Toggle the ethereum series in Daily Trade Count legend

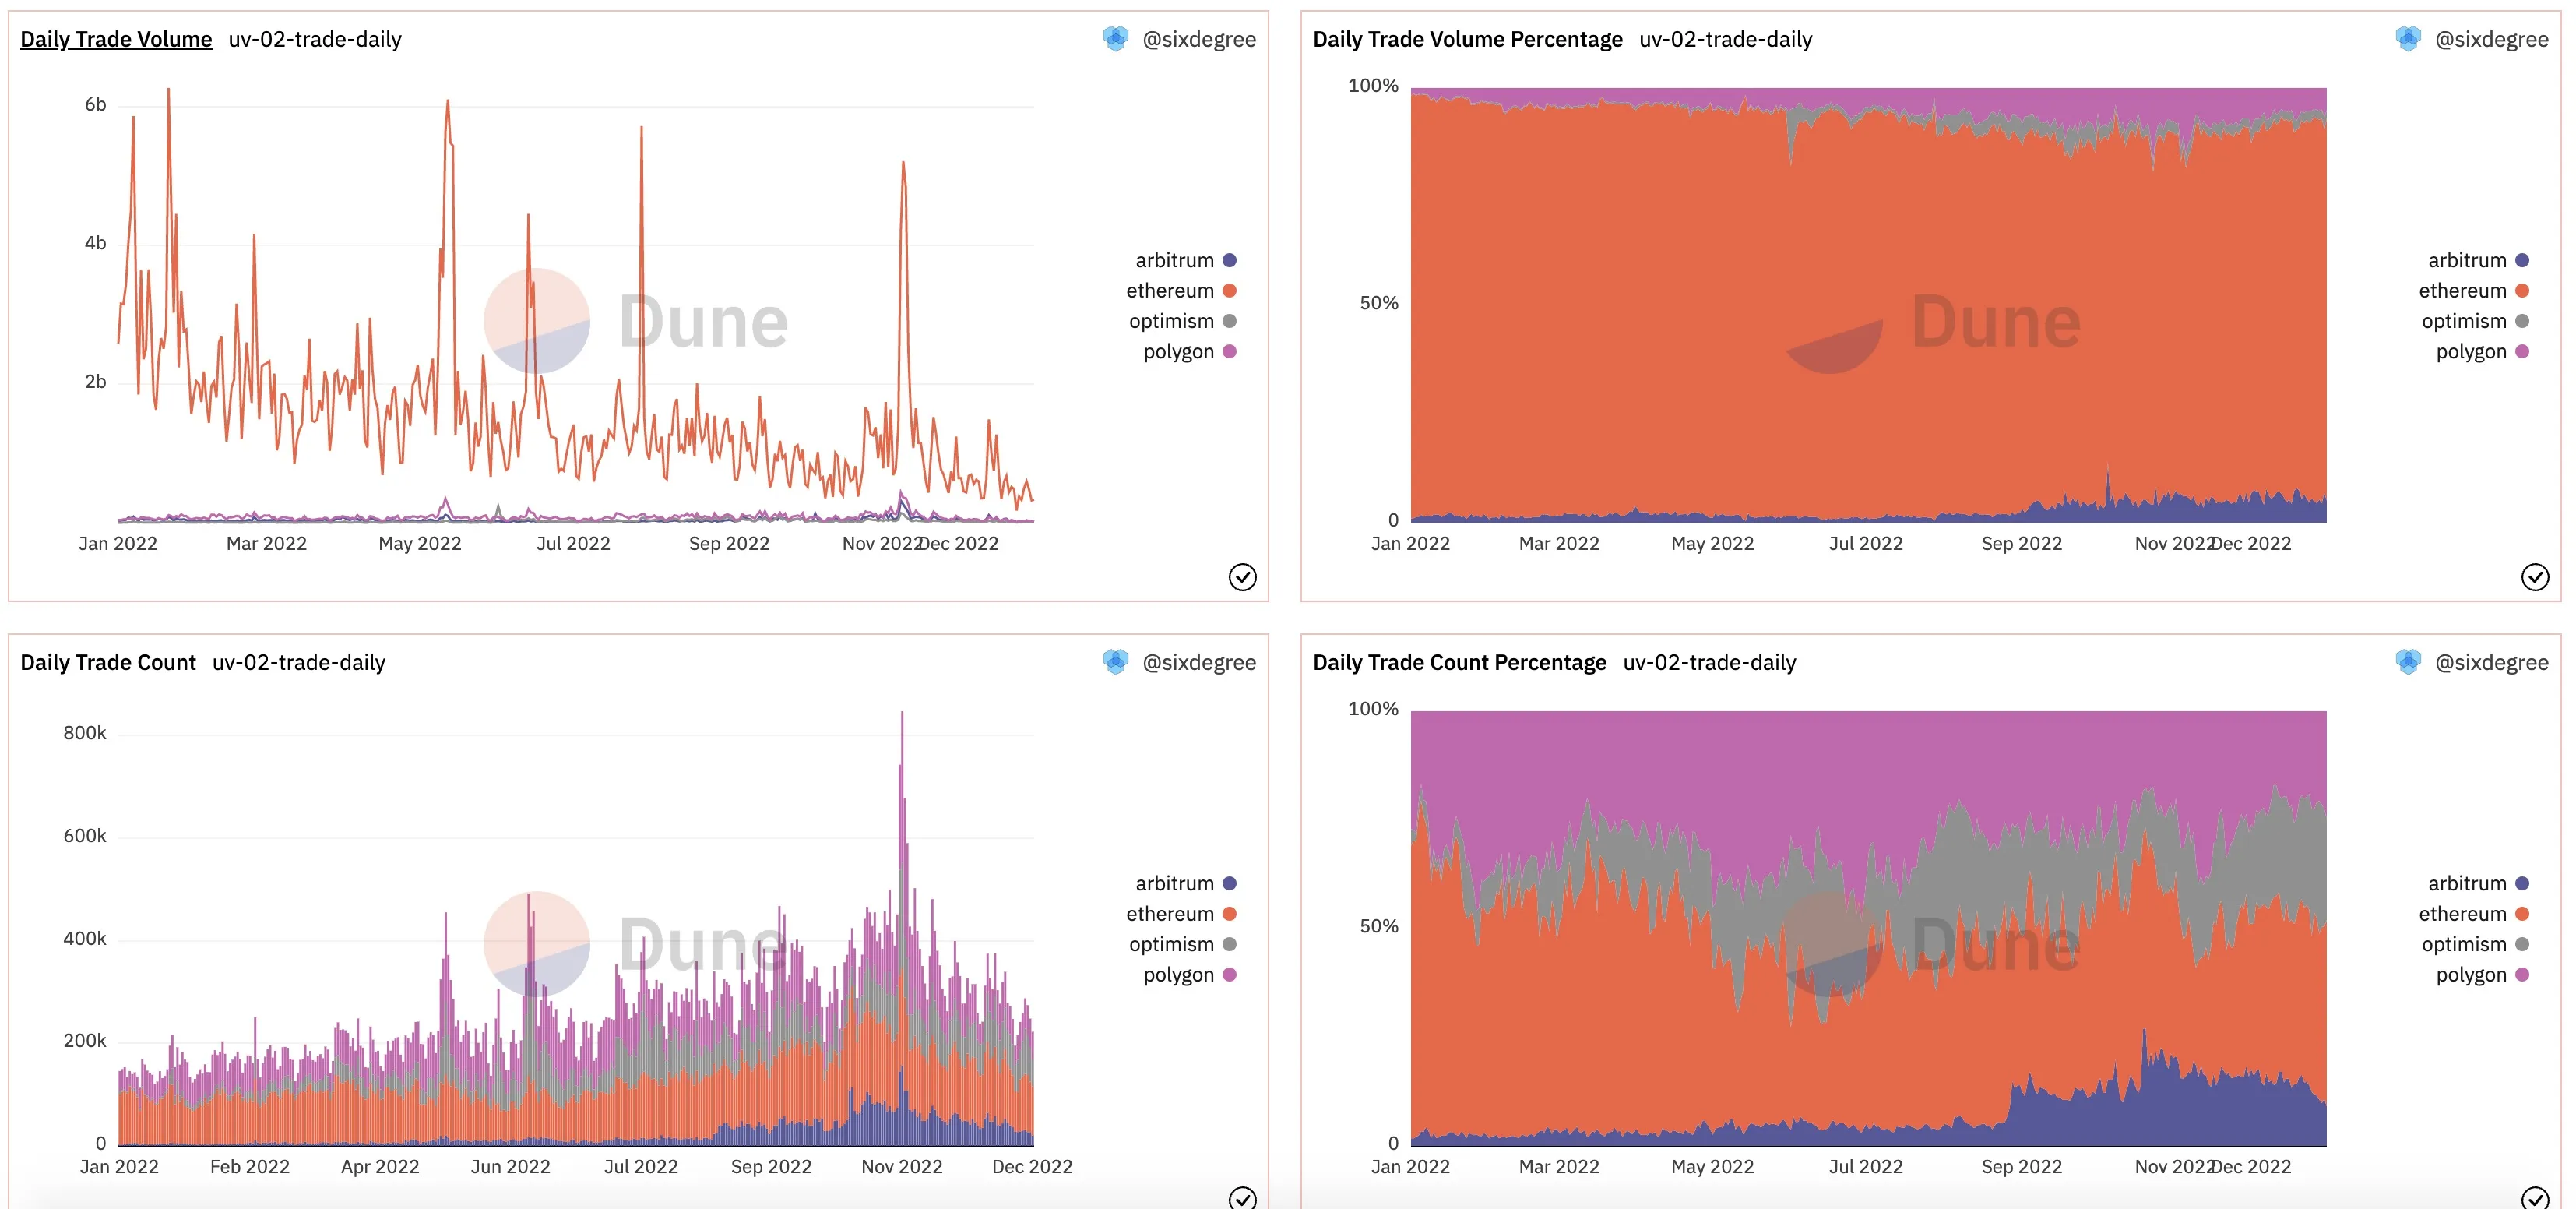click(1181, 914)
